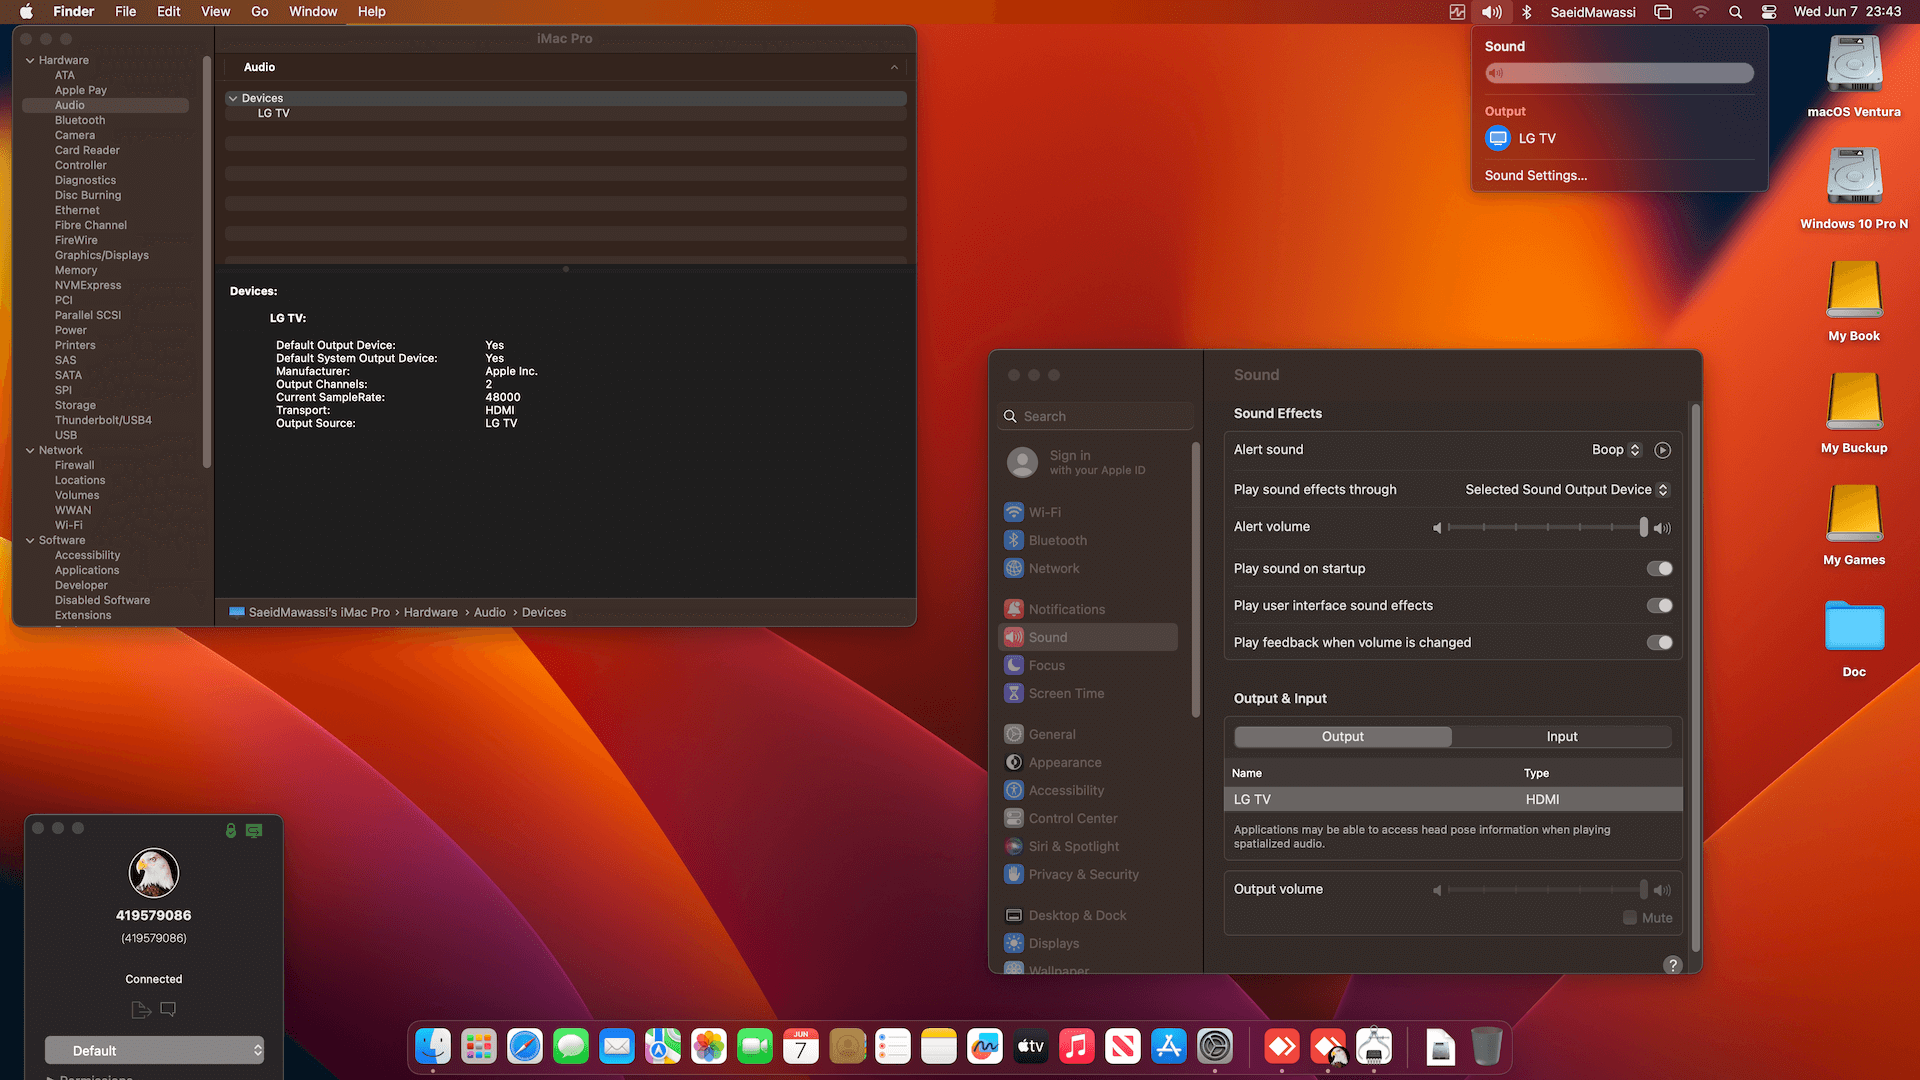Open Freeform app in Dock

coord(984,1047)
